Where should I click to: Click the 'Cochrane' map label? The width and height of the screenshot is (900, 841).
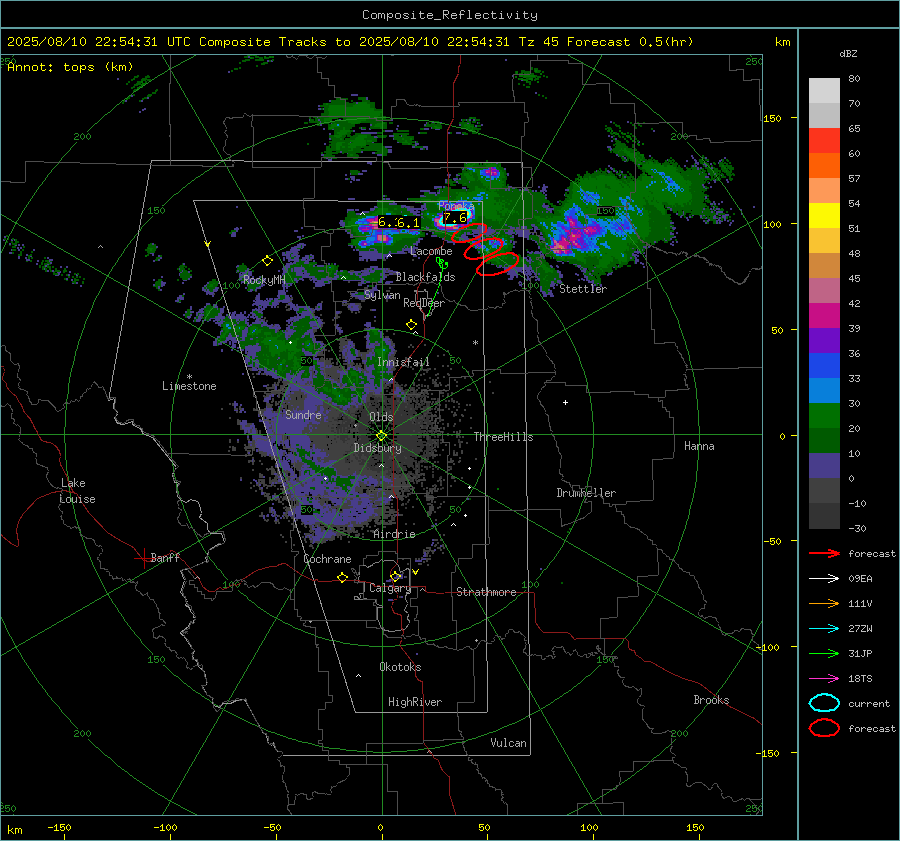pos(327,559)
